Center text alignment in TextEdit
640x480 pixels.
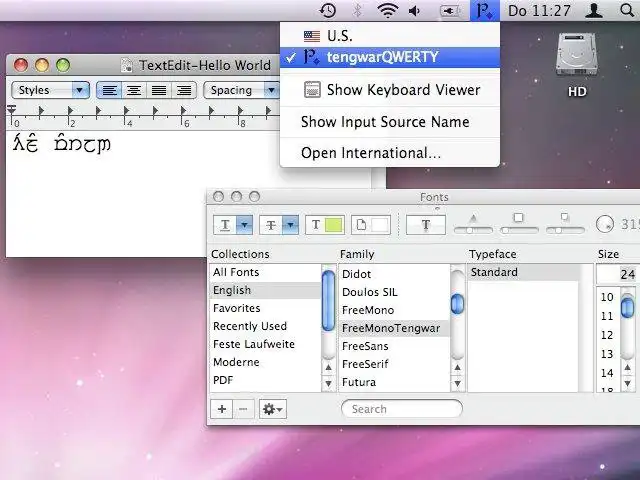click(x=134, y=90)
